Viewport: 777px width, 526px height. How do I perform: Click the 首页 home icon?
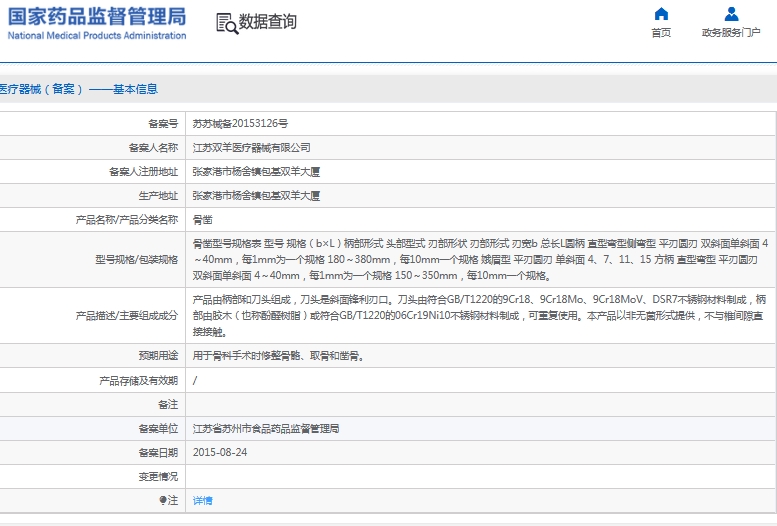click(661, 14)
